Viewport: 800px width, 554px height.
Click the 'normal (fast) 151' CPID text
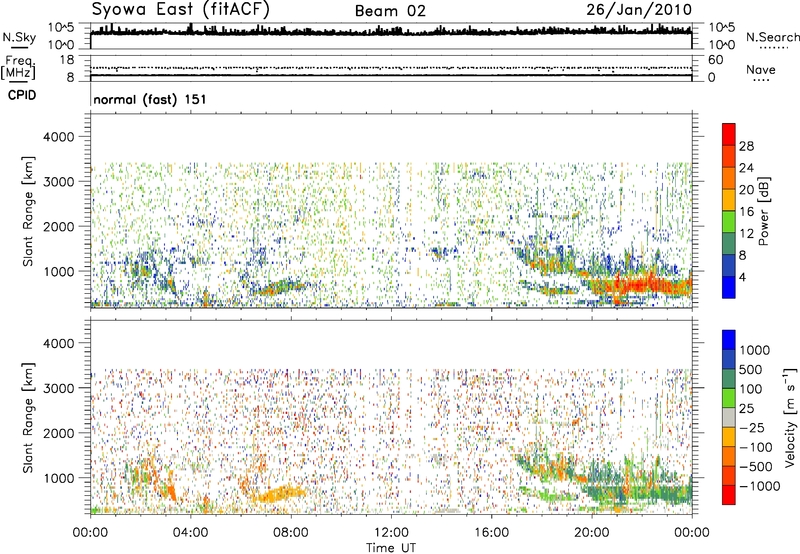pyautogui.click(x=149, y=99)
